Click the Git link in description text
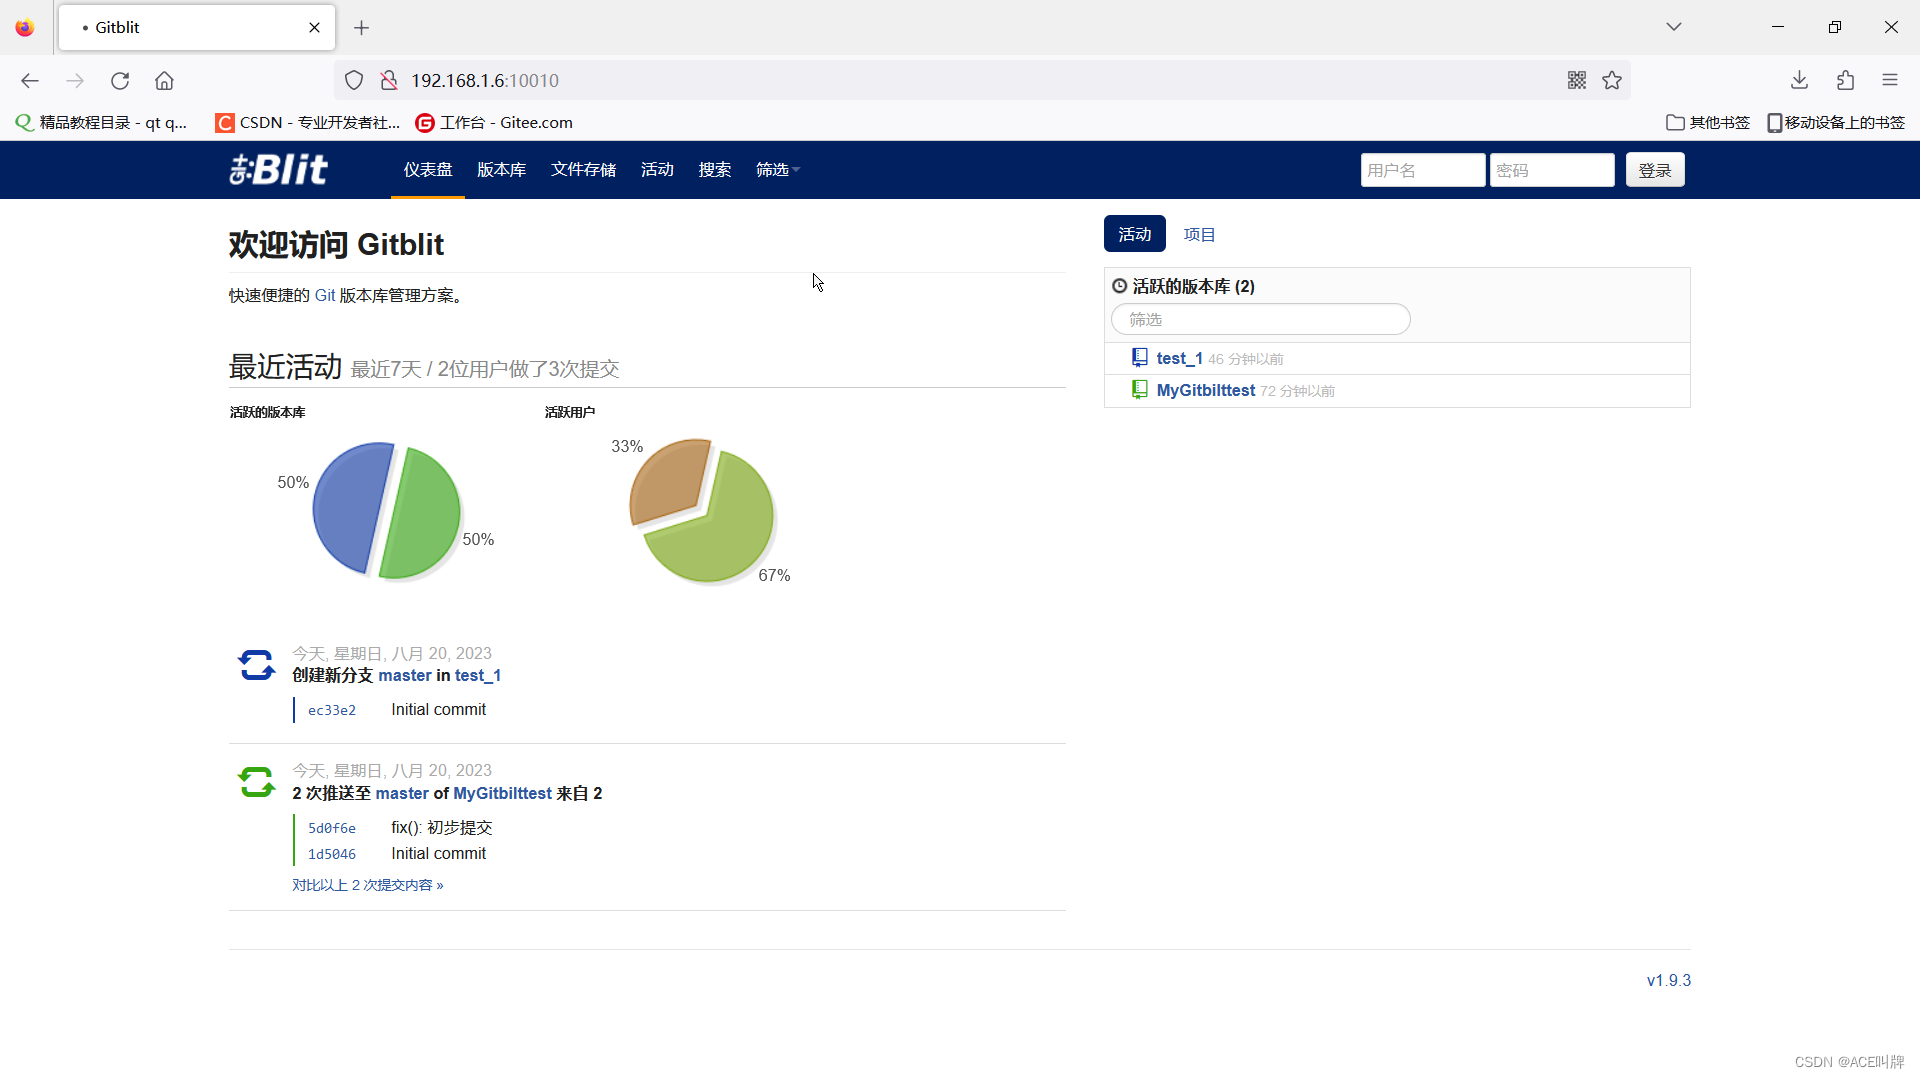Viewport: 1920px width, 1078px height. point(325,295)
